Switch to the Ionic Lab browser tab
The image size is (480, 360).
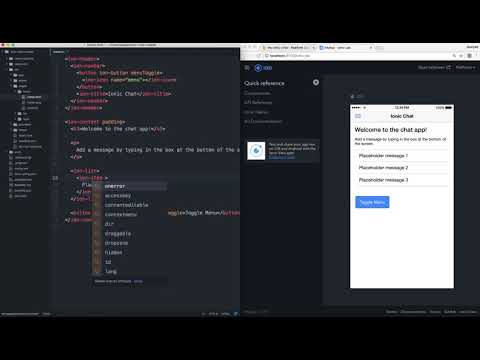346,48
